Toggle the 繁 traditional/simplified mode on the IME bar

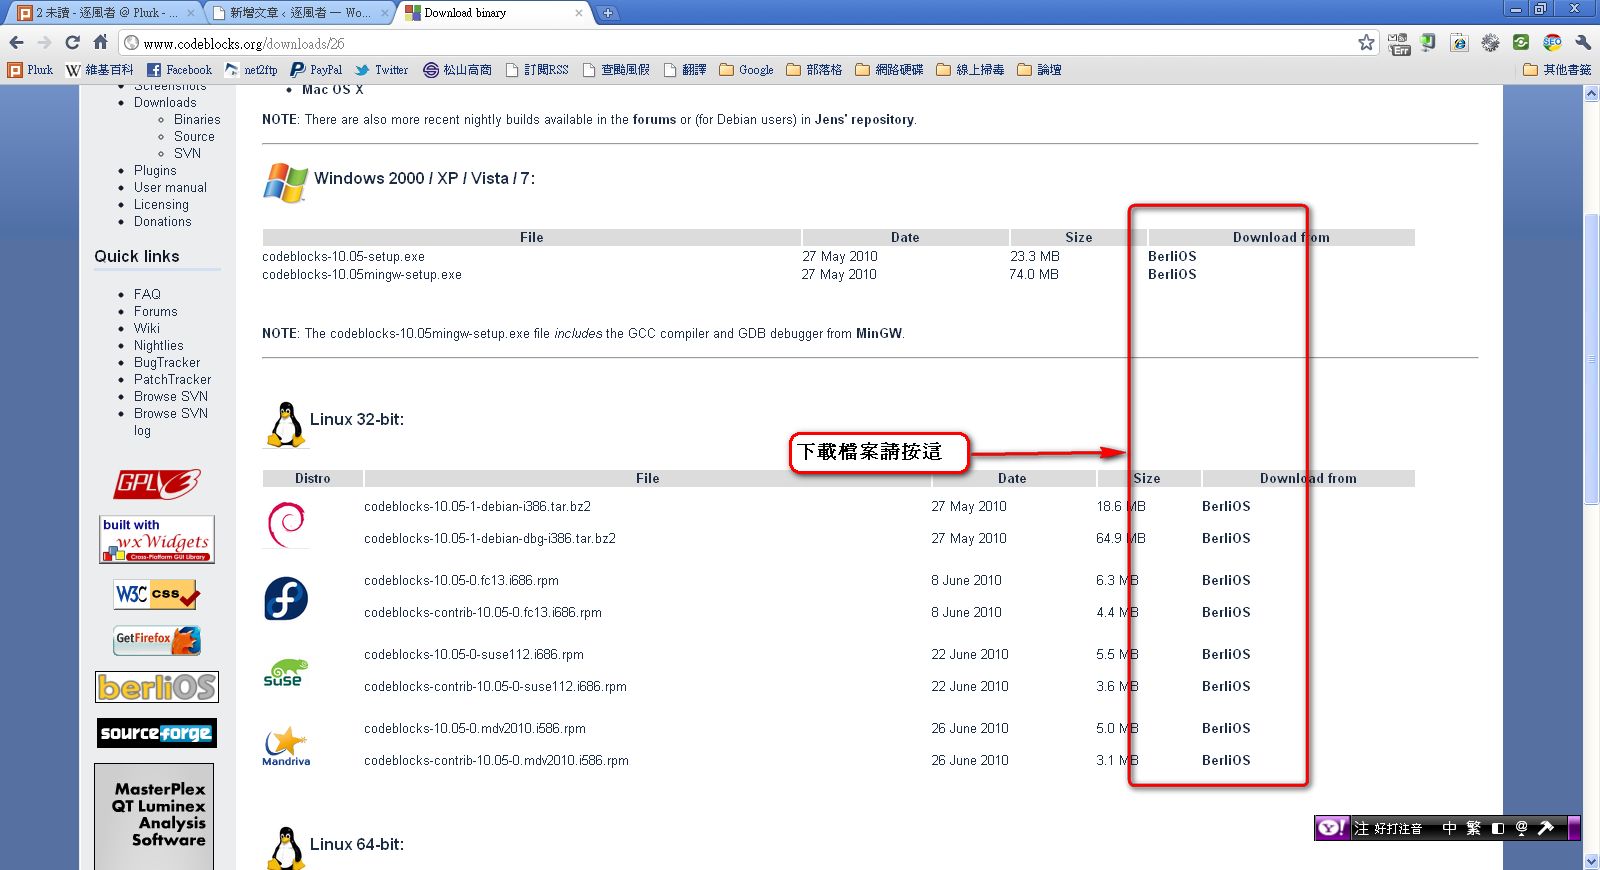[x=1473, y=828]
